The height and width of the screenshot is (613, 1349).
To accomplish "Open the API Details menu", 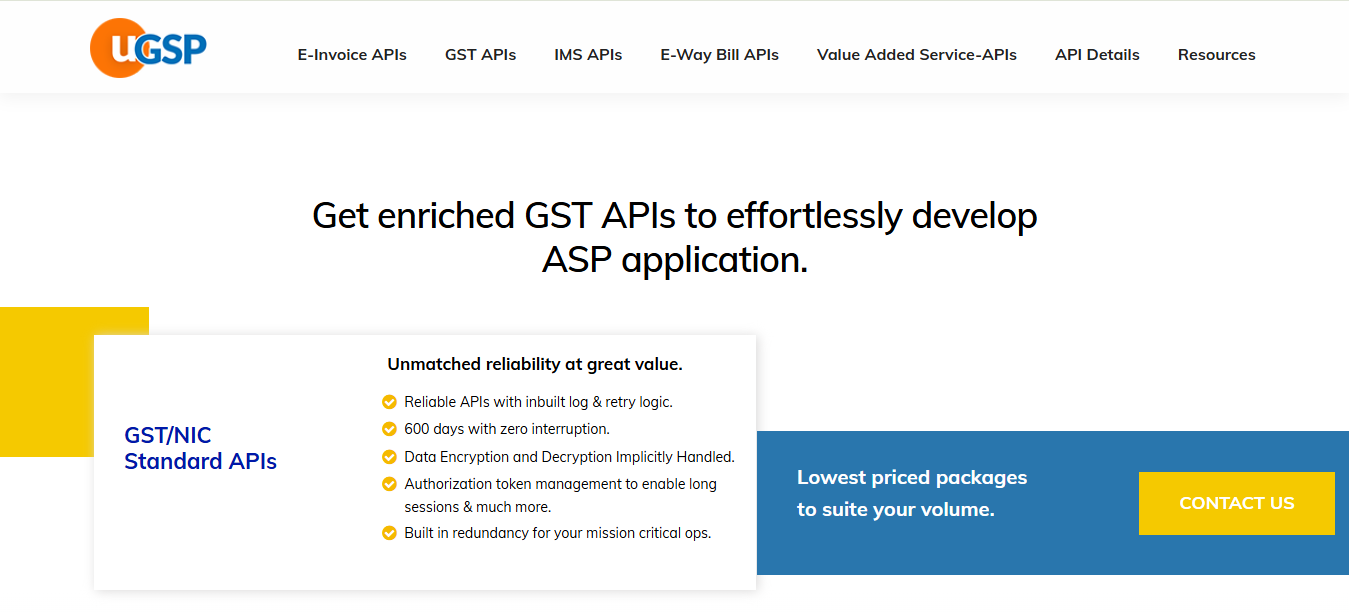I will [1097, 55].
